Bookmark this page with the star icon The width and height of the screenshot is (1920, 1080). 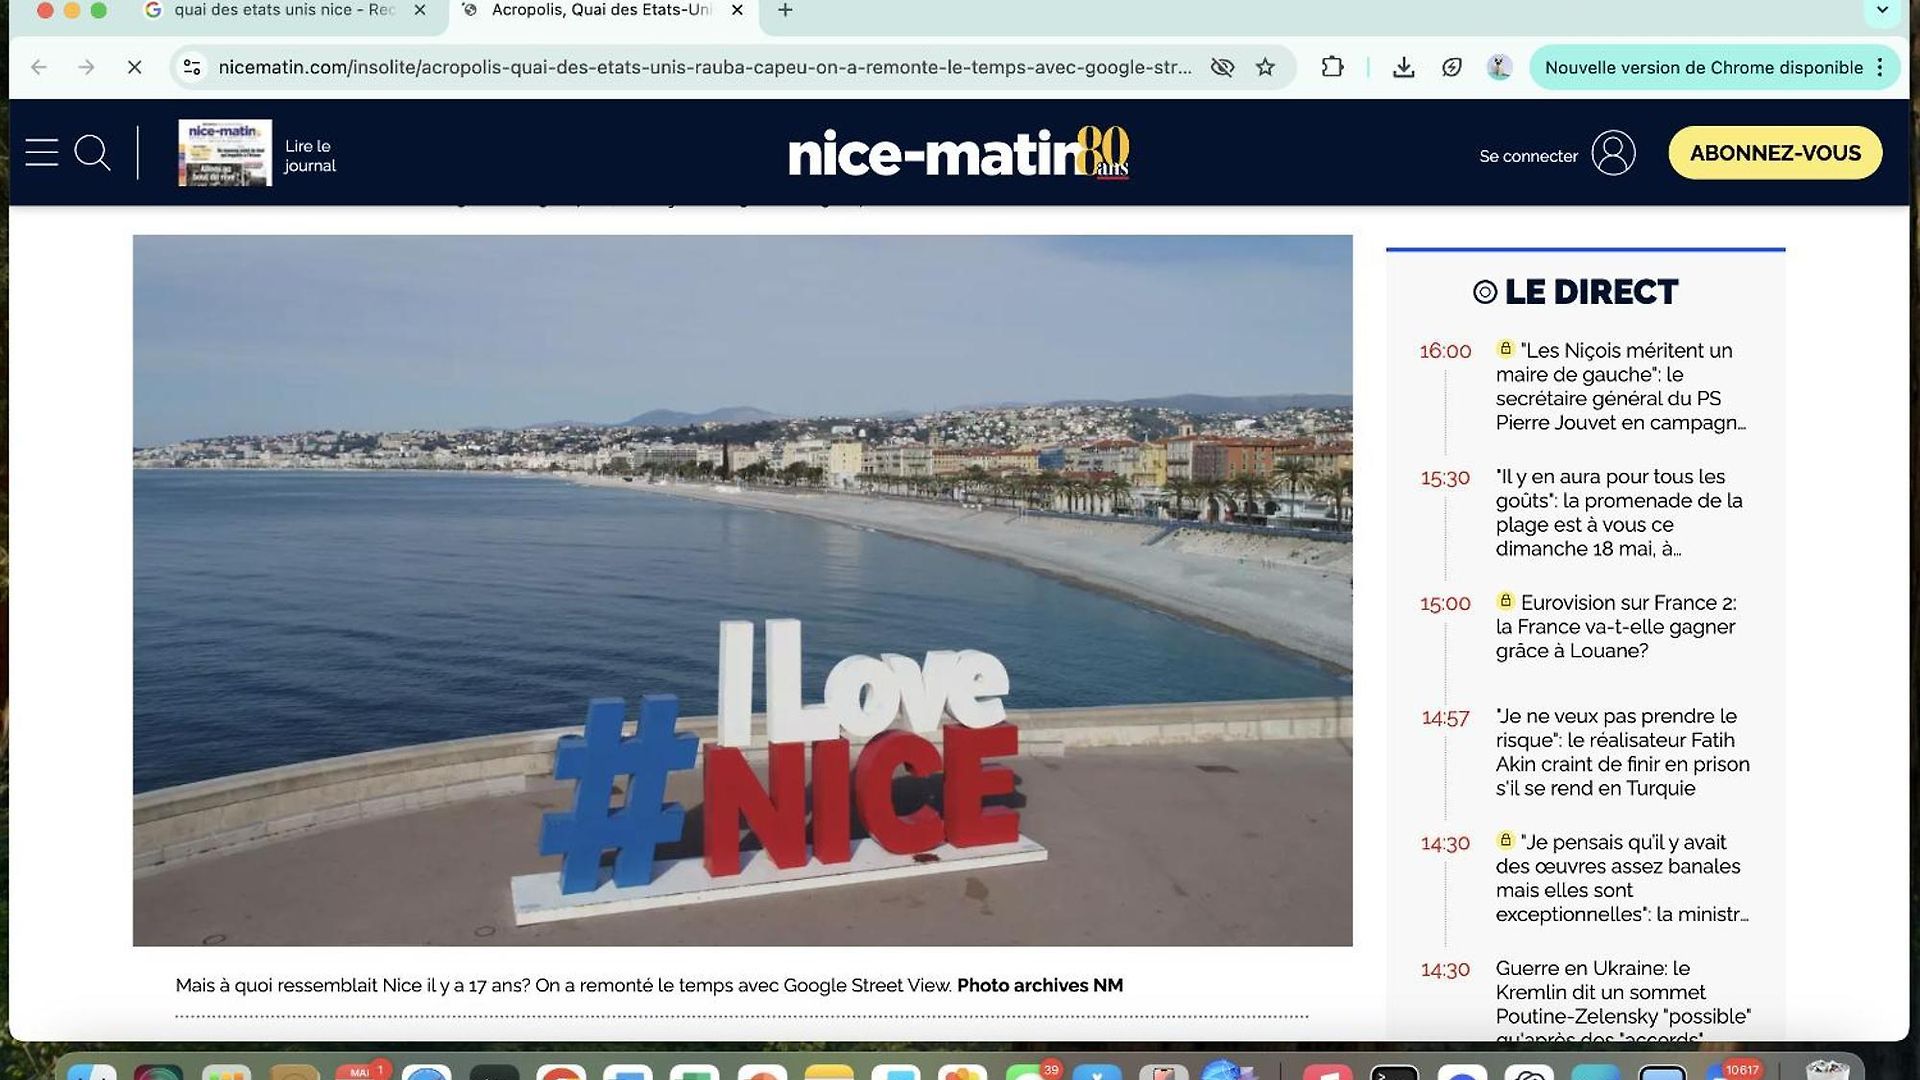click(x=1266, y=67)
